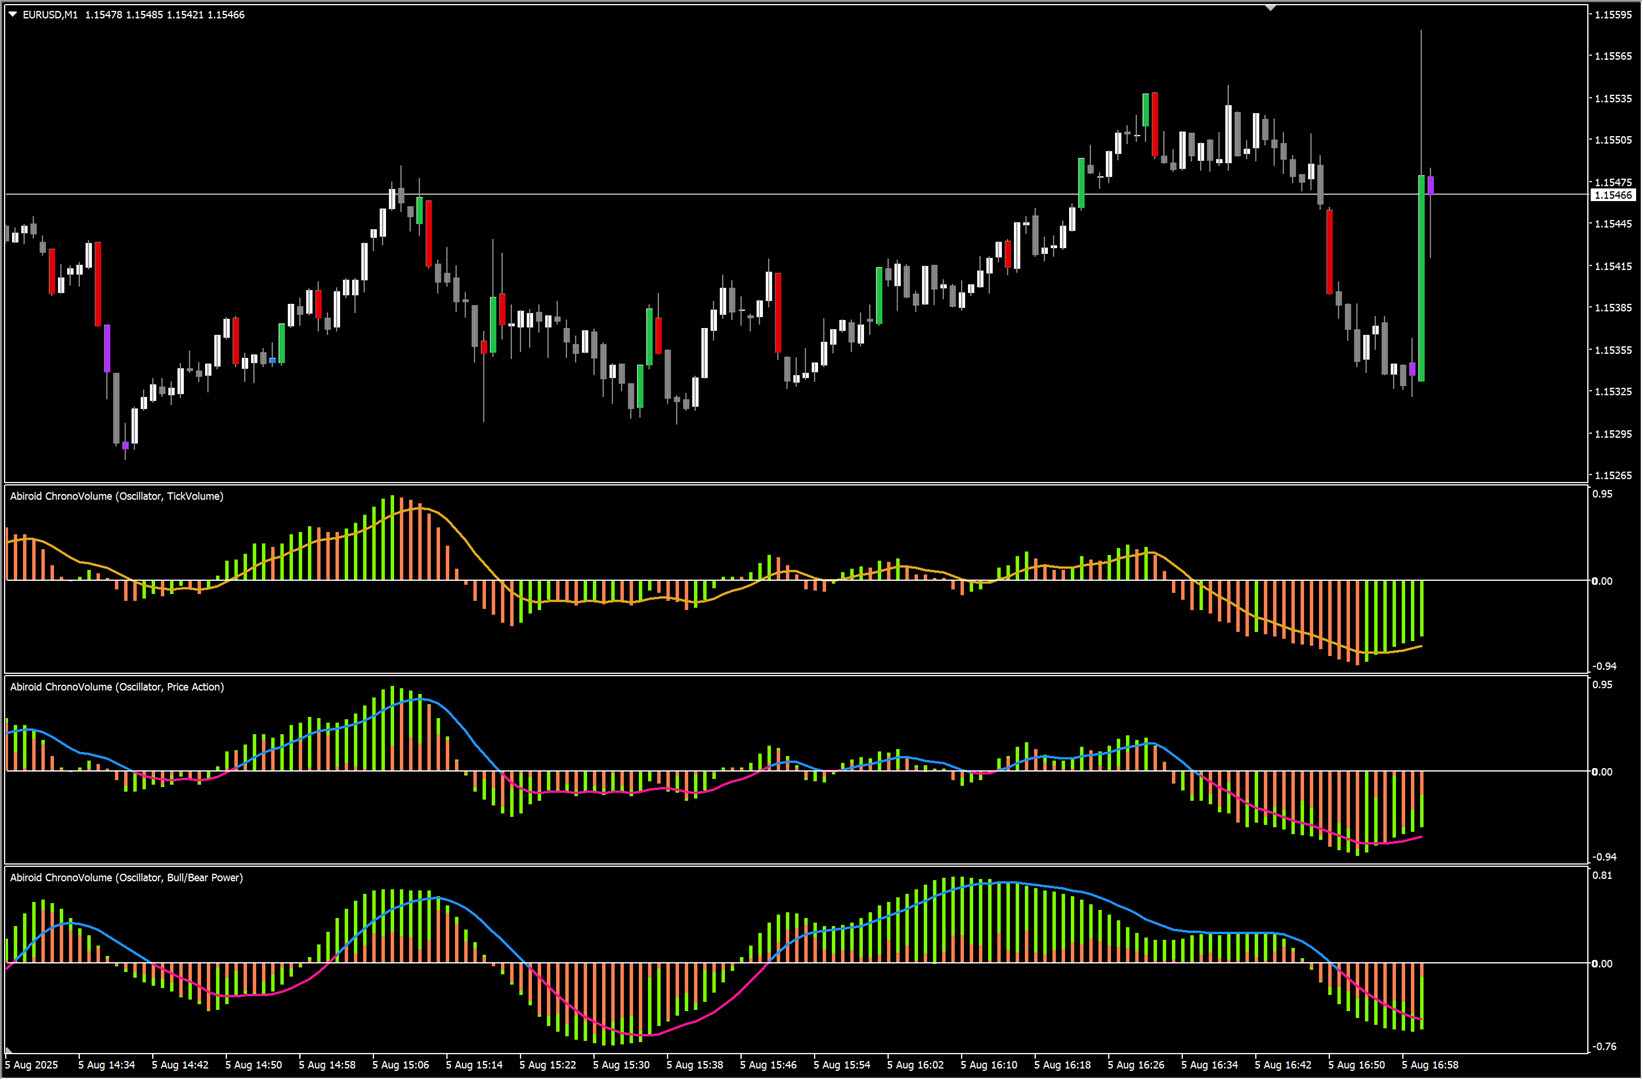Click the 0.81 scale value in Bull/Bear panel

click(x=1602, y=876)
